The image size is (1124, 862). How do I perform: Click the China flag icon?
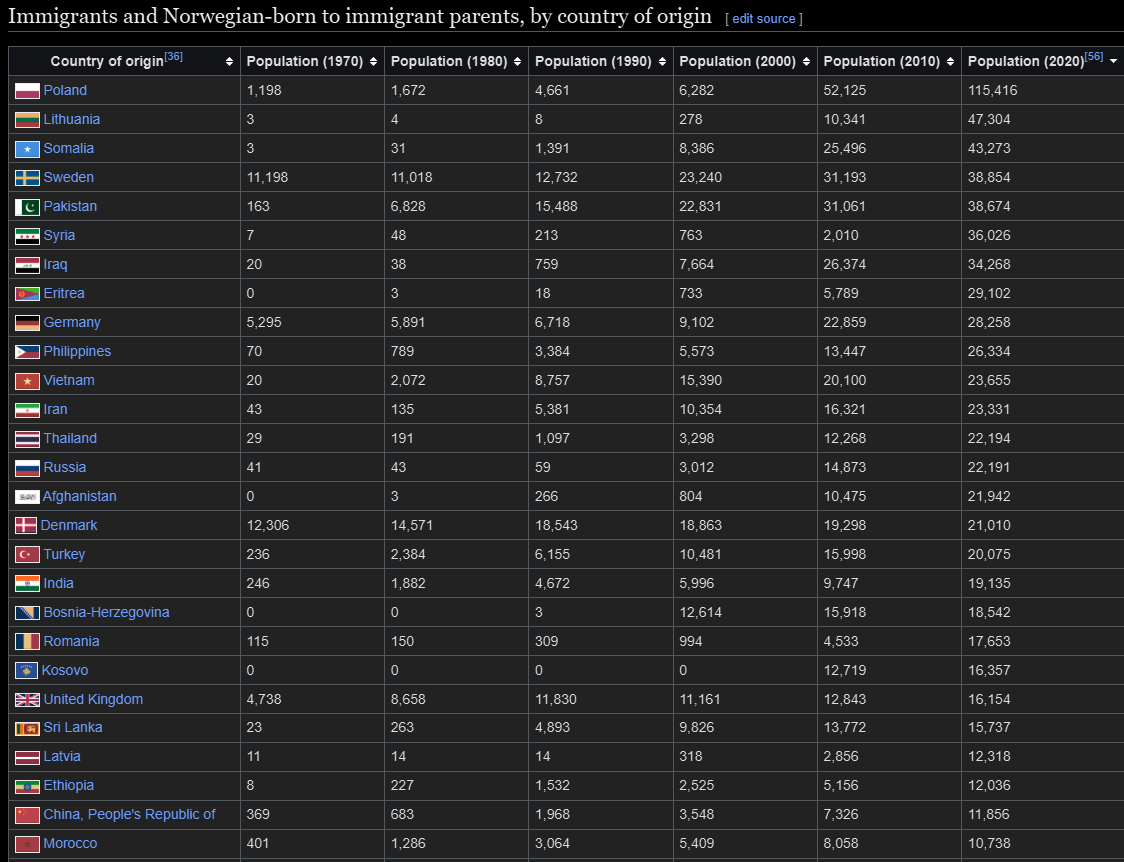click(27, 815)
